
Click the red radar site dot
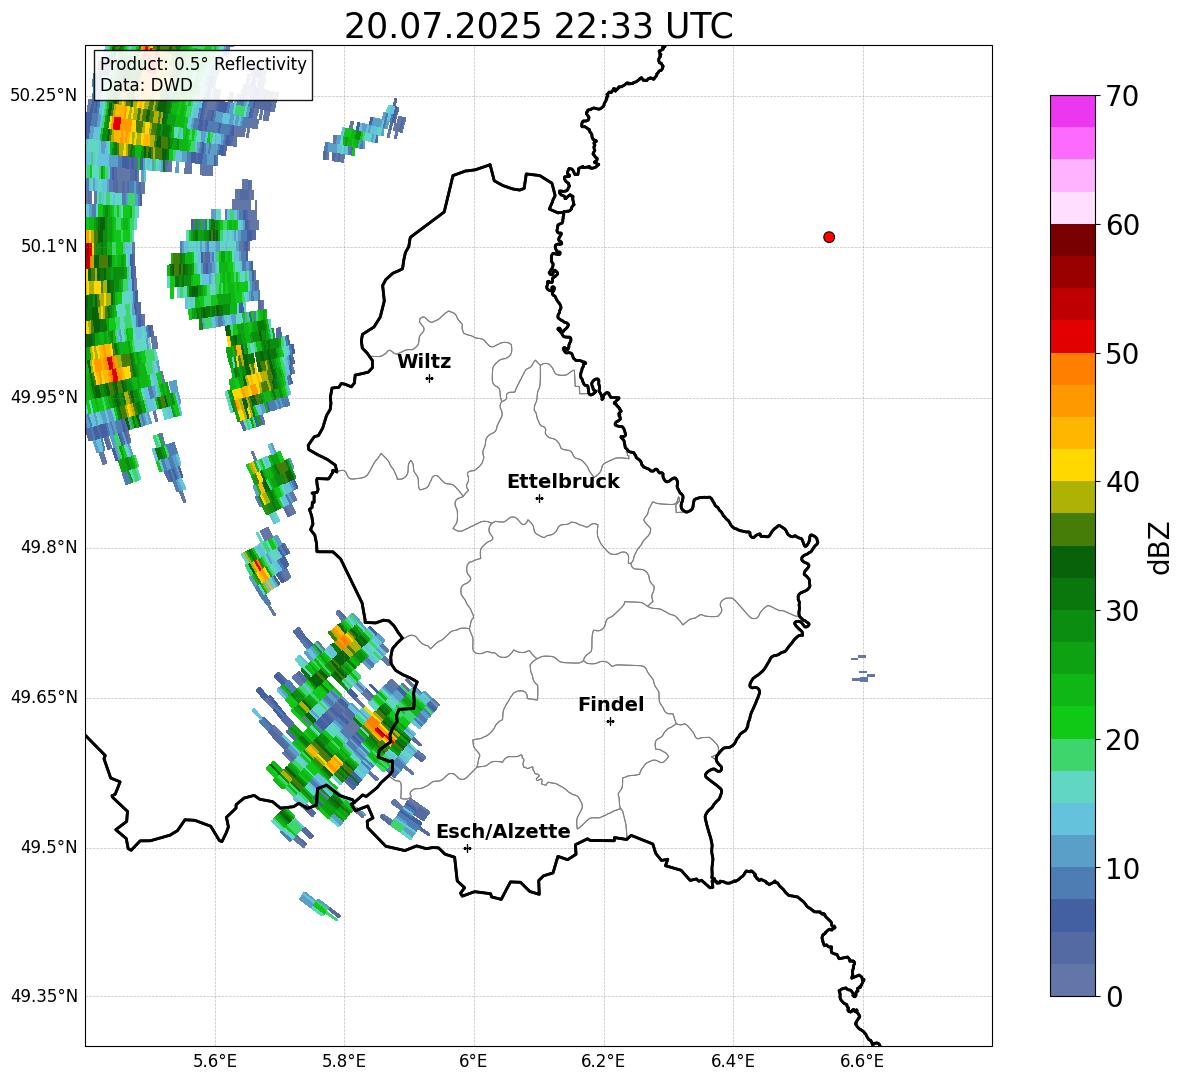coord(829,237)
